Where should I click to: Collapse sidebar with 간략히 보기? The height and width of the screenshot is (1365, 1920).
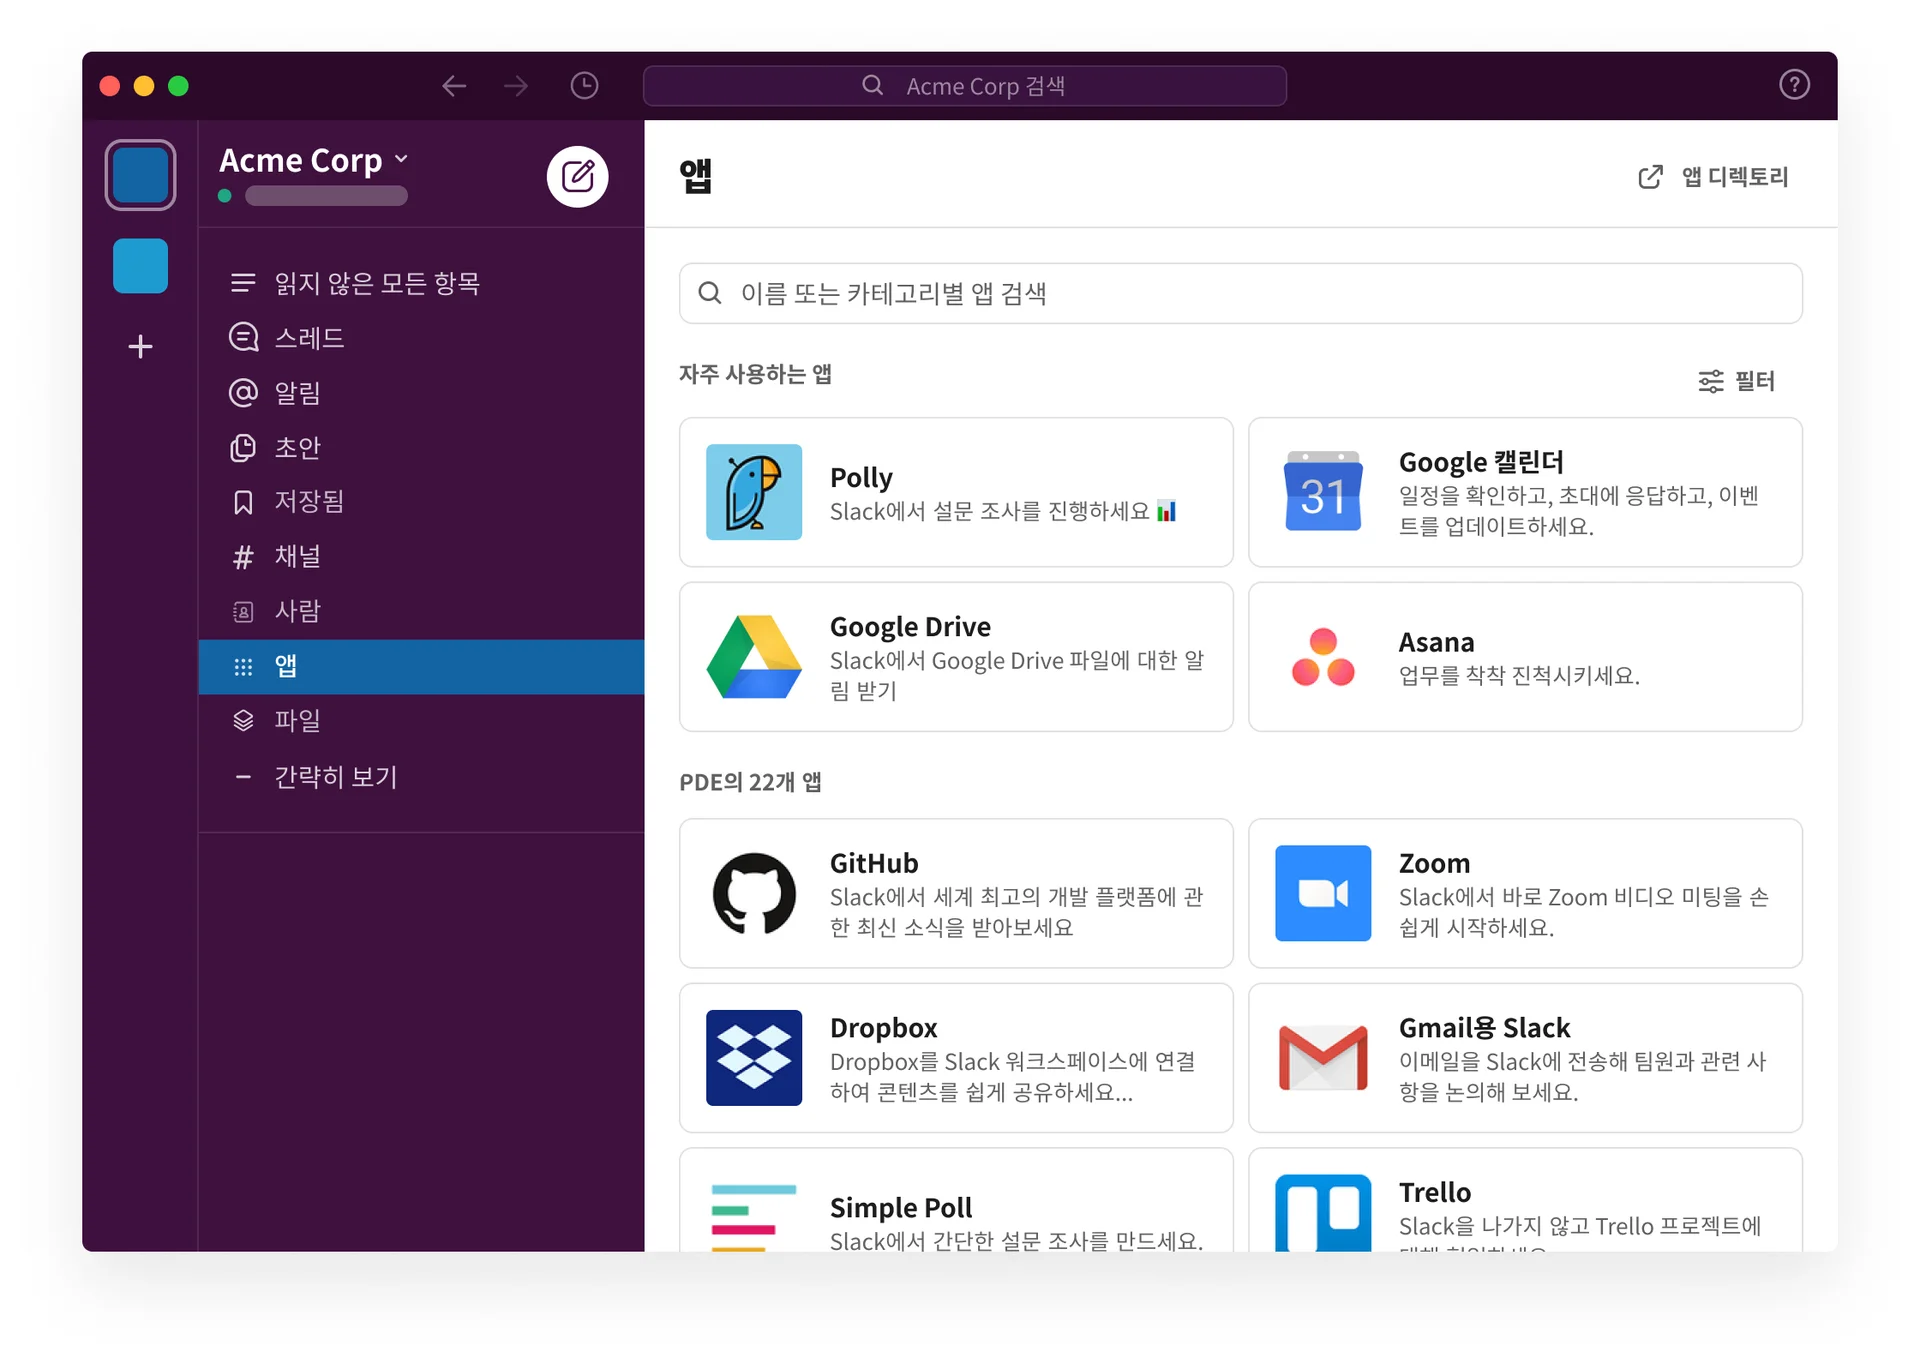point(335,777)
